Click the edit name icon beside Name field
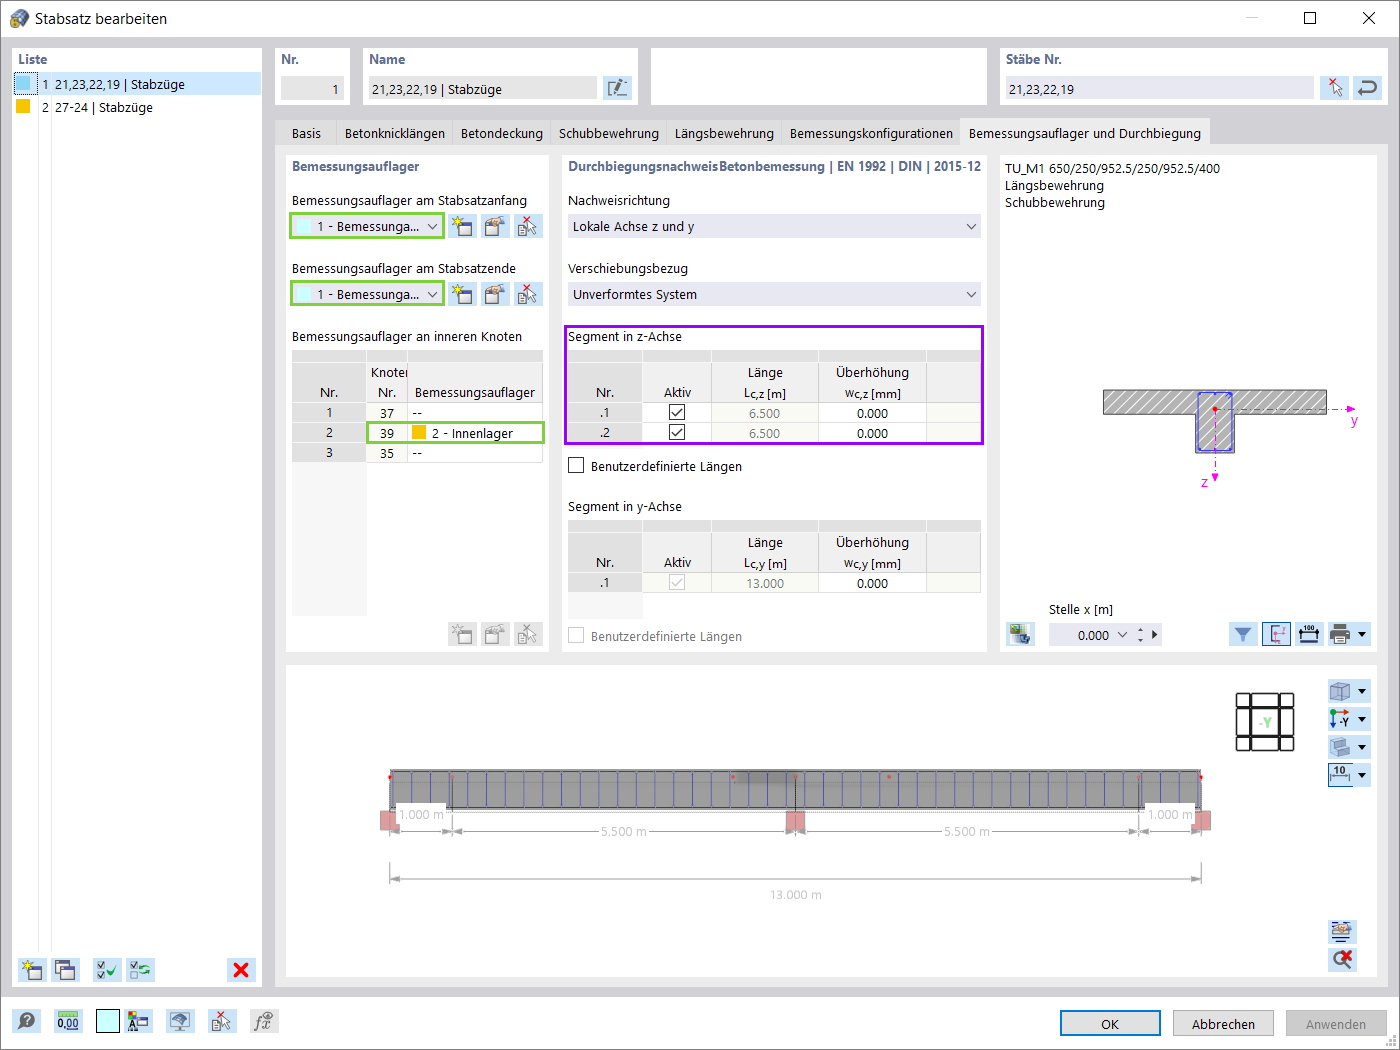The height and width of the screenshot is (1050, 1400). 618,88
